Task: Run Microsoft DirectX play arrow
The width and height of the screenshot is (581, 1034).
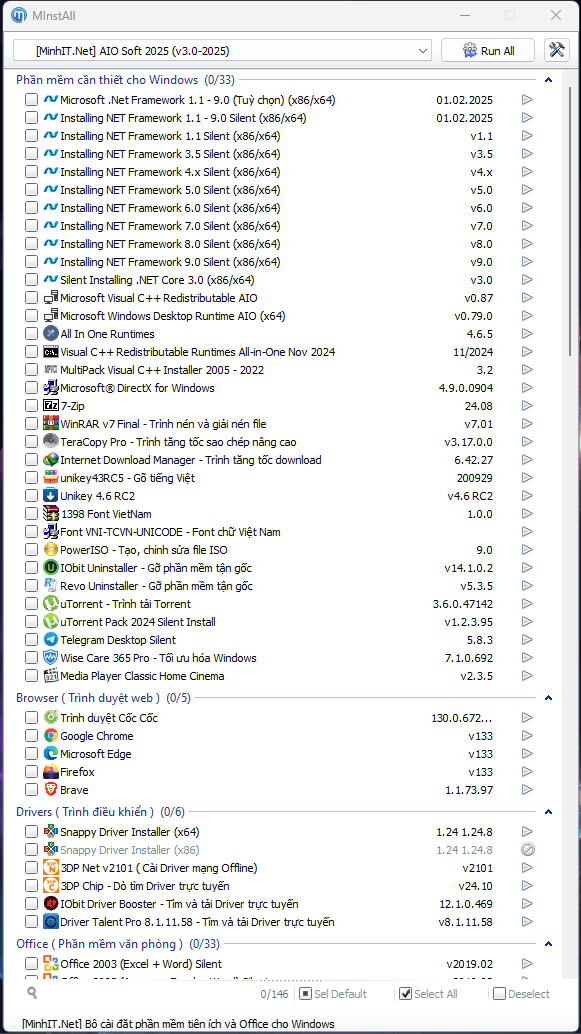Action: (527, 388)
